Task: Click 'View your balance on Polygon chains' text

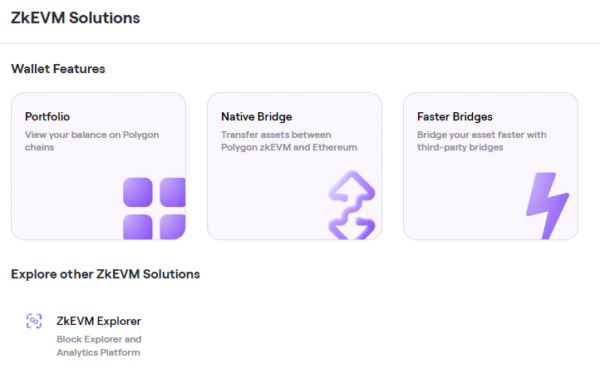Action: (92, 141)
